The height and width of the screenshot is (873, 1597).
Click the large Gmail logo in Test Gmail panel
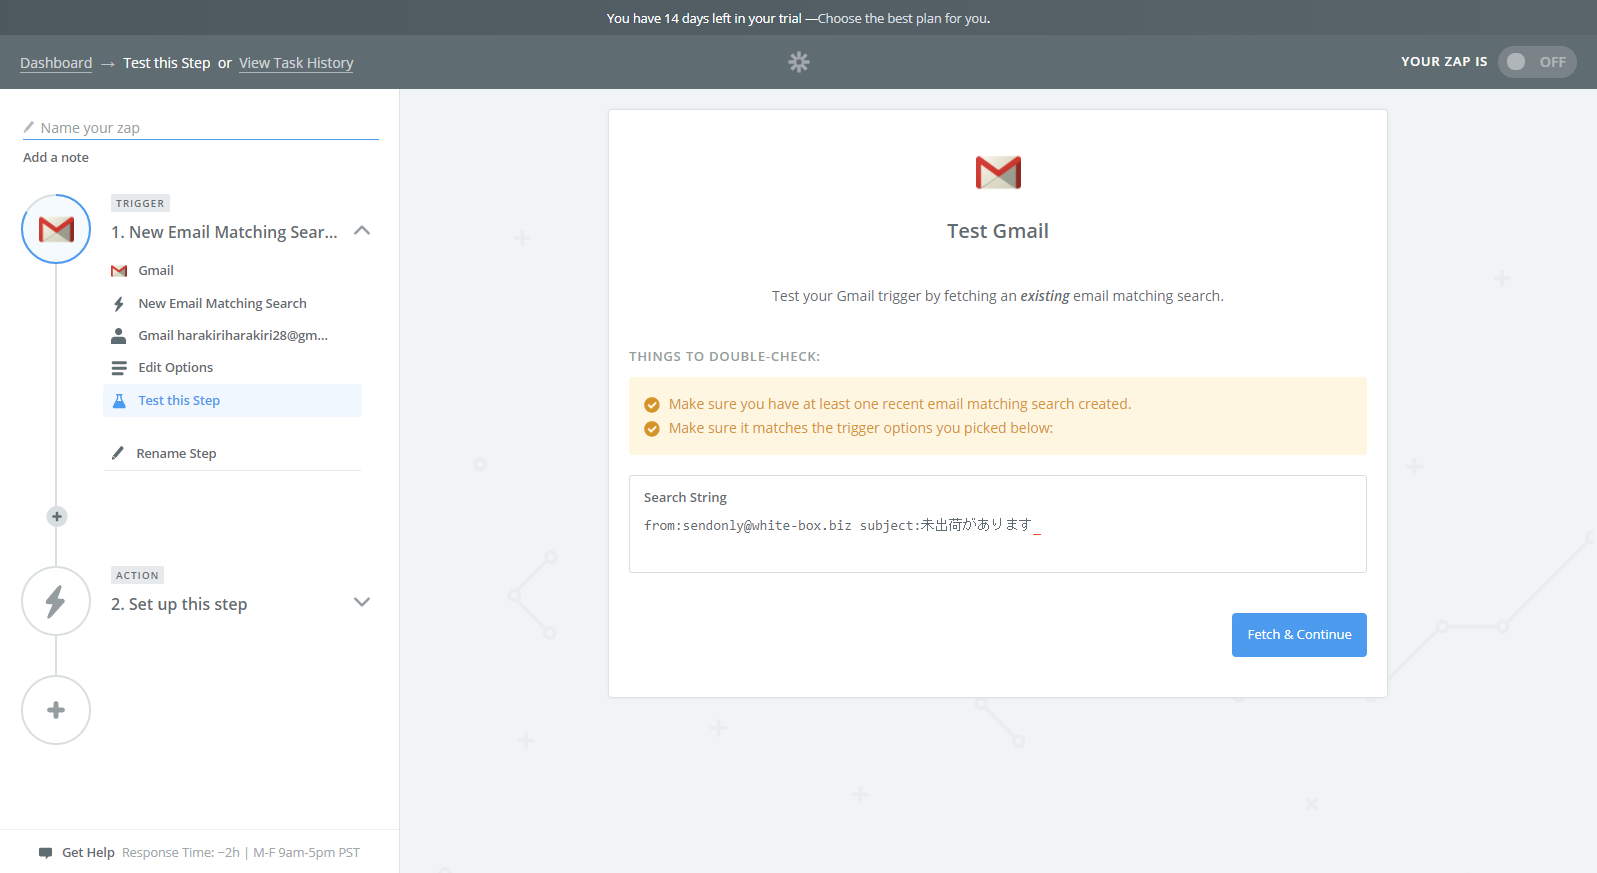point(998,172)
